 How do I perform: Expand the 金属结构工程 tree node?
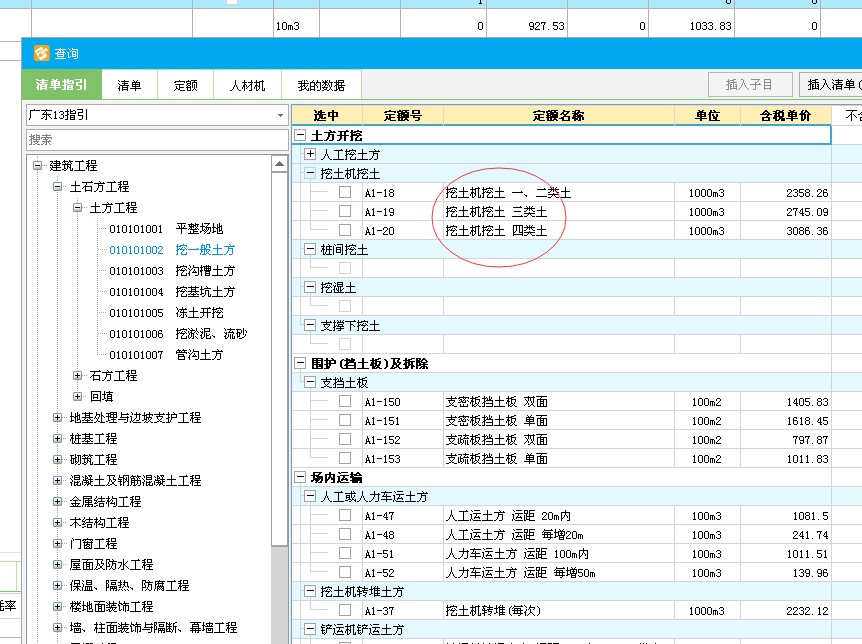click(x=57, y=501)
